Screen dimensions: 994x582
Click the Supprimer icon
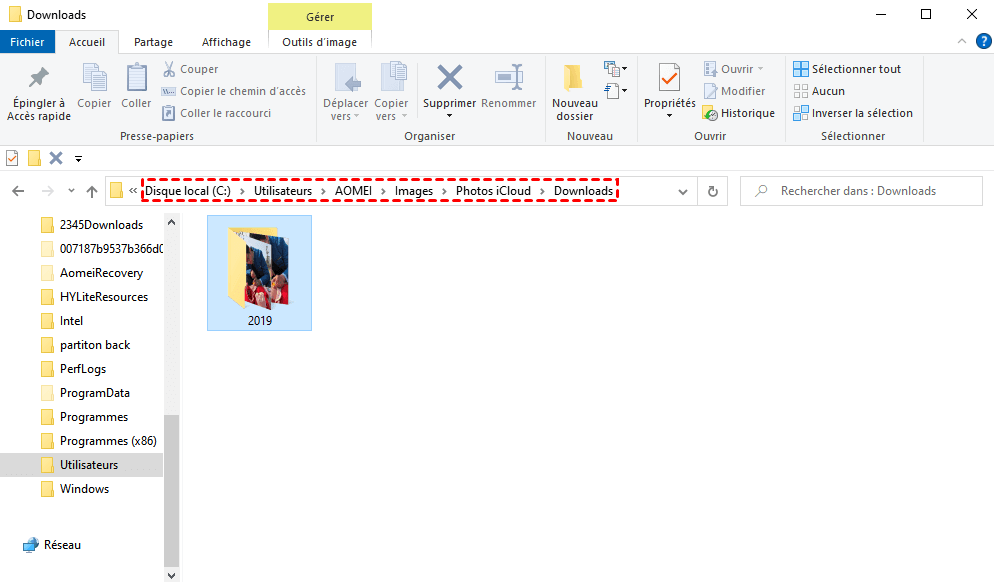point(448,85)
